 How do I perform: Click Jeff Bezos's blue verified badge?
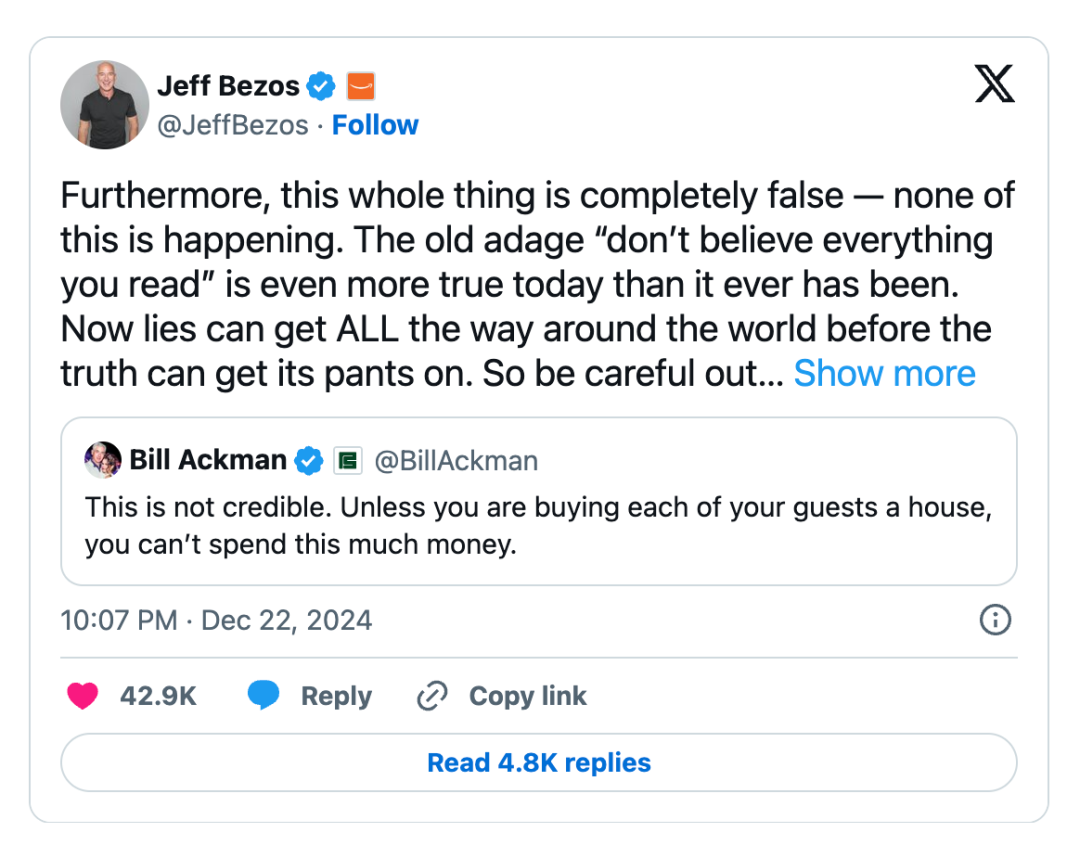pyautogui.click(x=320, y=86)
